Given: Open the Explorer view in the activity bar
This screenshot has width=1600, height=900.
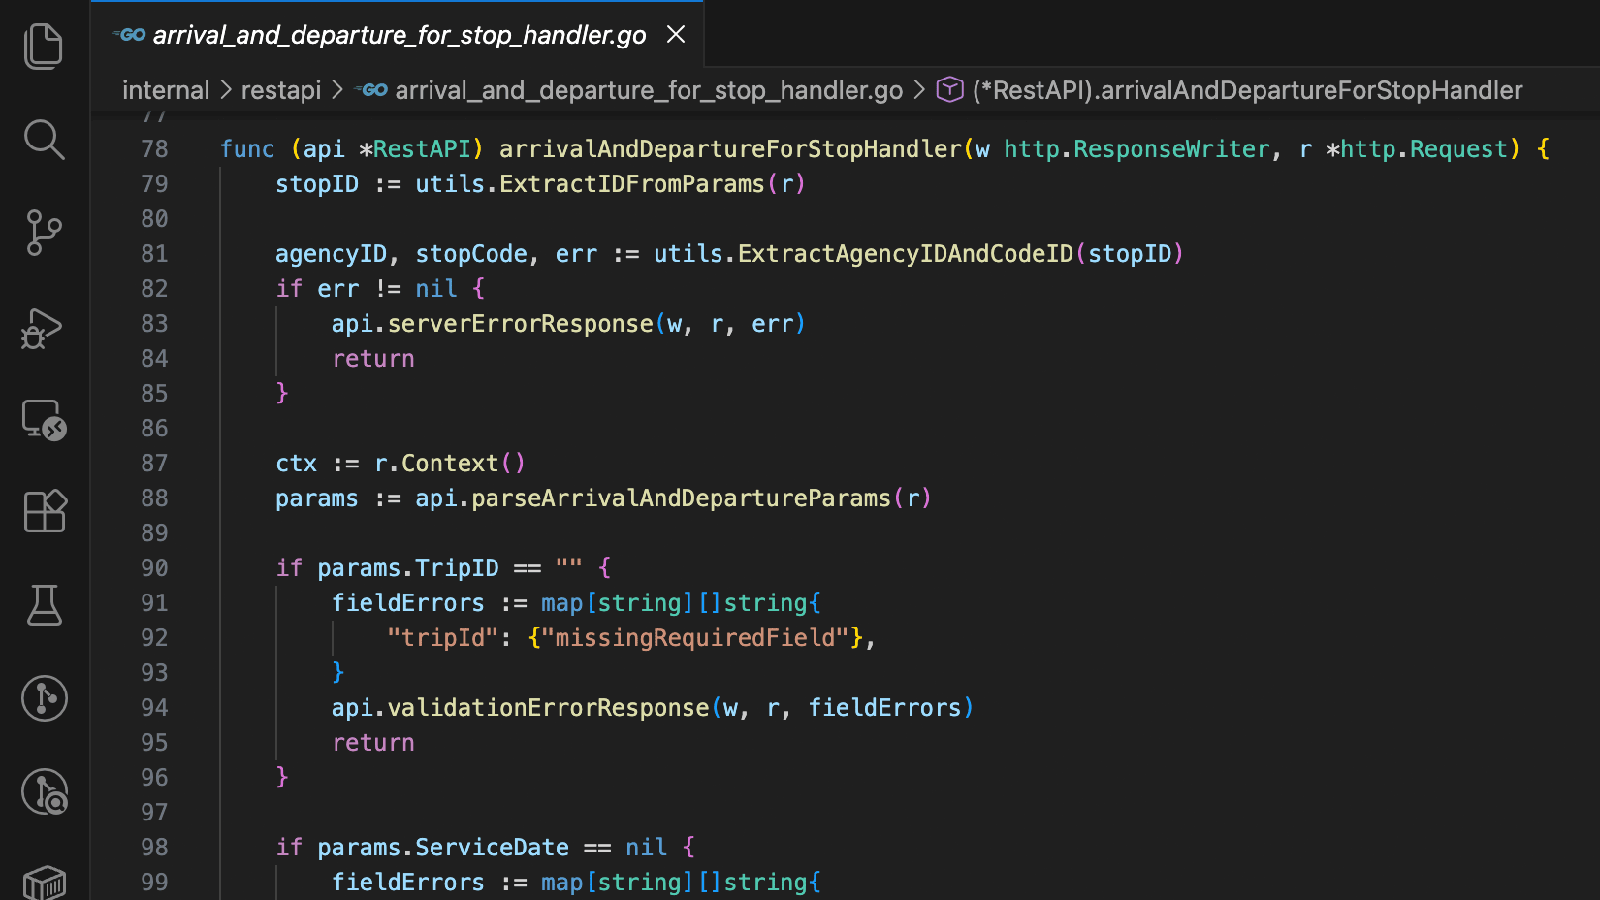Looking at the screenshot, I should point(44,46).
